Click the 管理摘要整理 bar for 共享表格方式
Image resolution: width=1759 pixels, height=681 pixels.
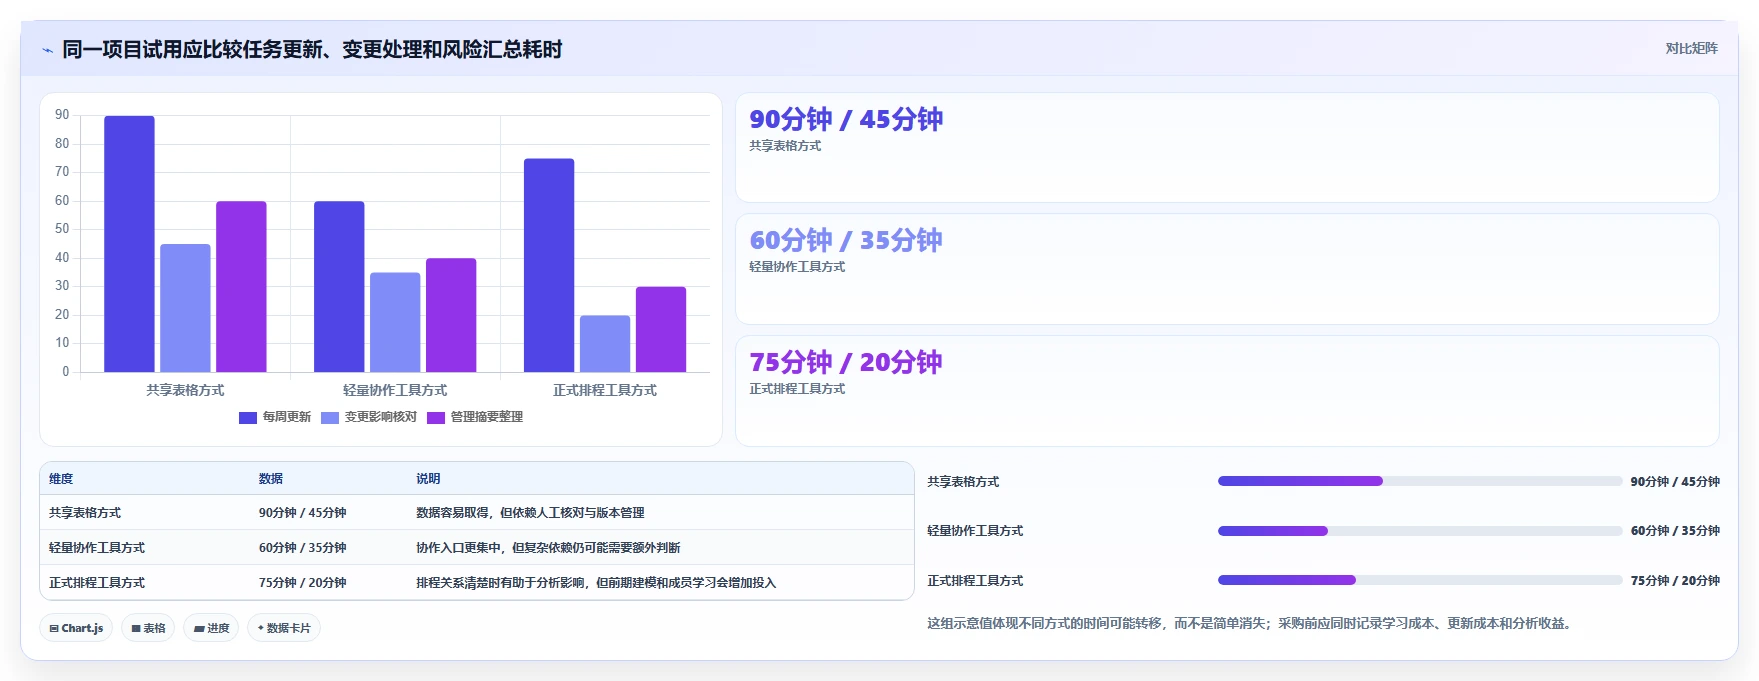241,287
